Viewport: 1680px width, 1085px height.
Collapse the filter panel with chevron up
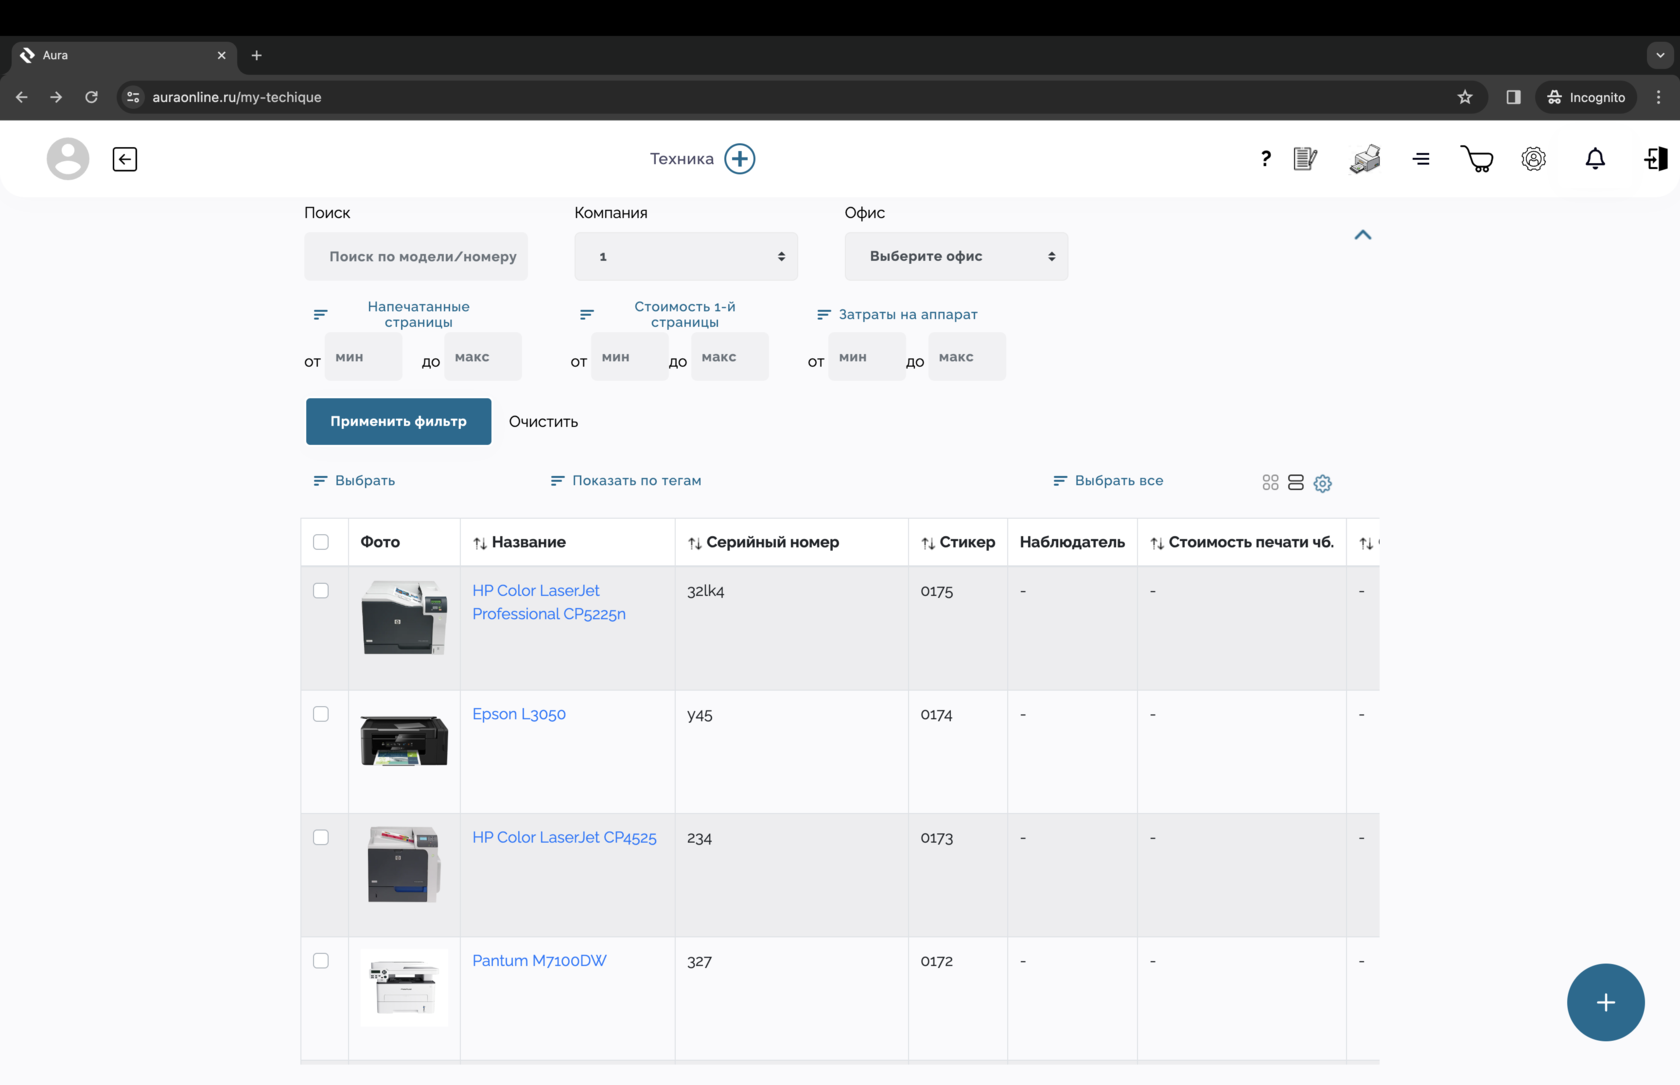[1362, 235]
